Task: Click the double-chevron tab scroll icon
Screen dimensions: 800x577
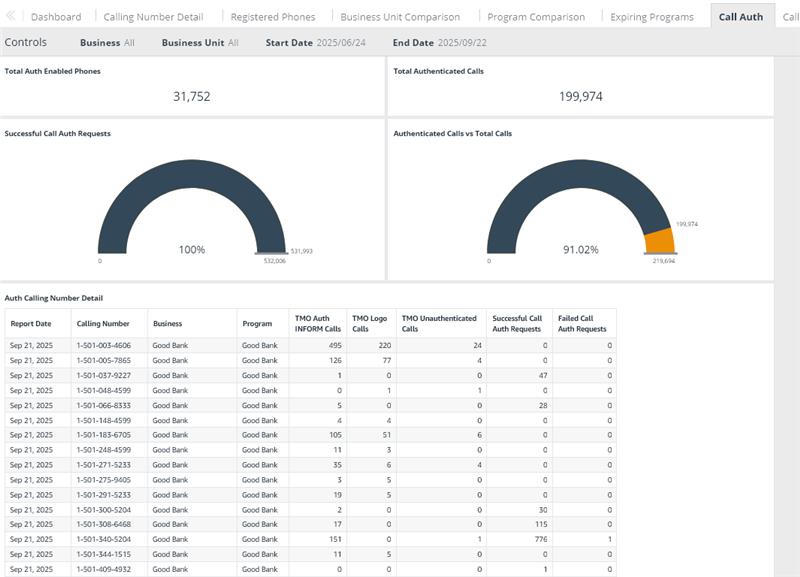Action: (x=11, y=16)
